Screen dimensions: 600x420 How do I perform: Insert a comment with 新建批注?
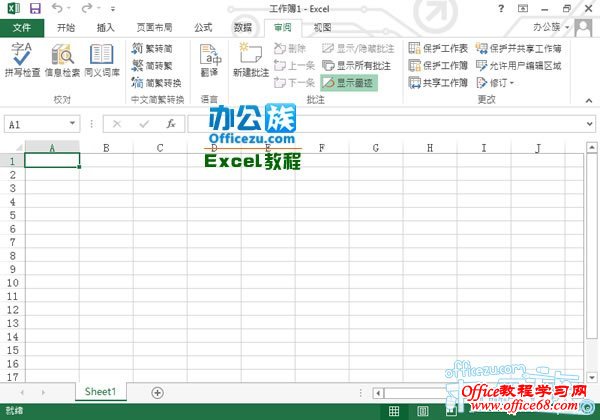point(251,60)
